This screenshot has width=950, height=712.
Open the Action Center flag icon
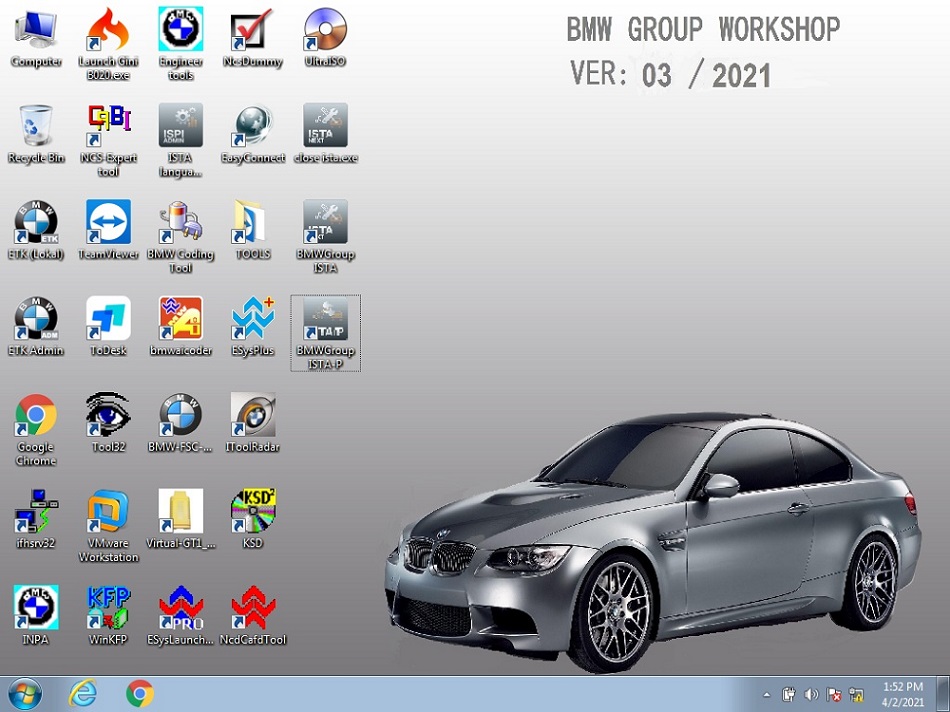[x=834, y=694]
